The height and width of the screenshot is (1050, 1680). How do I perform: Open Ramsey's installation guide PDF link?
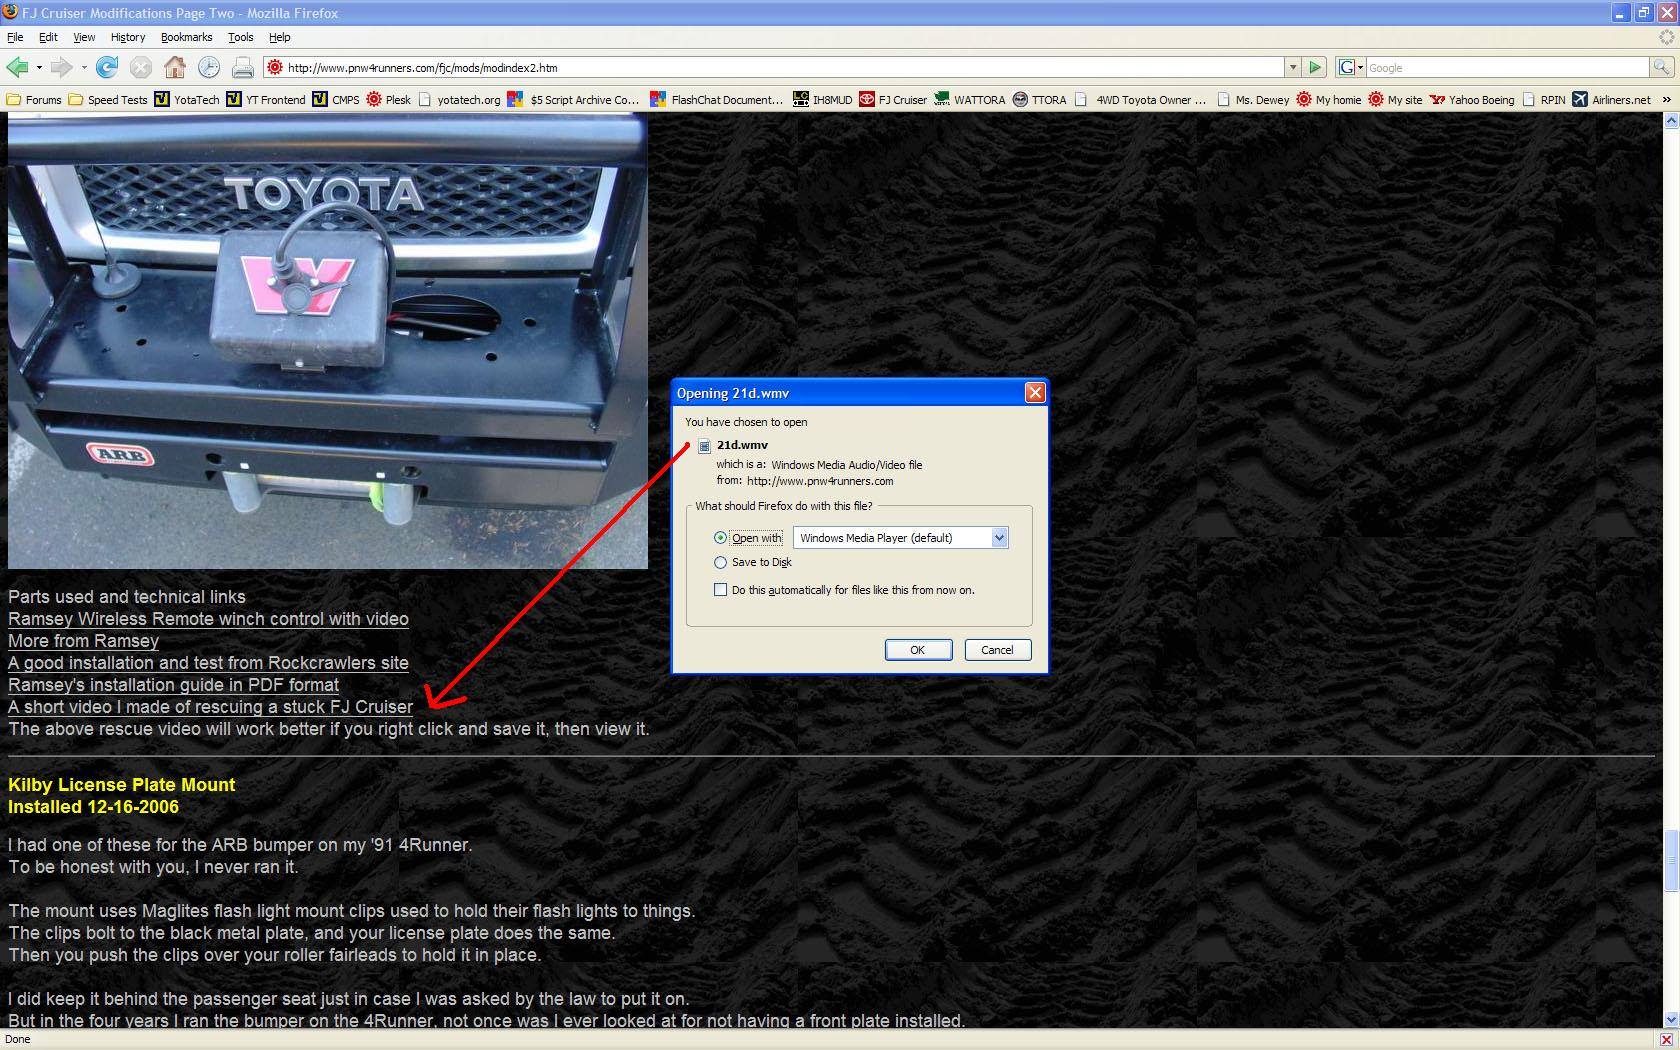click(173, 685)
